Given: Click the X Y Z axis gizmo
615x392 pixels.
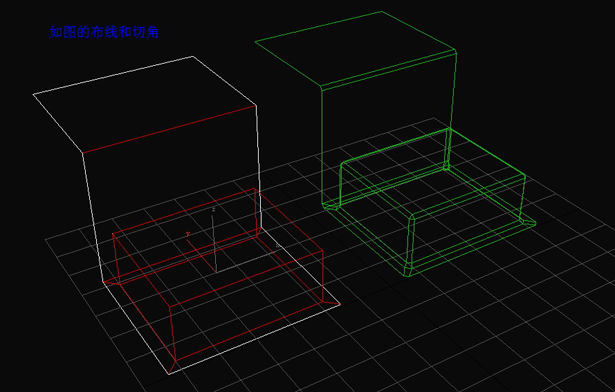Looking at the screenshot, I should tap(232, 240).
